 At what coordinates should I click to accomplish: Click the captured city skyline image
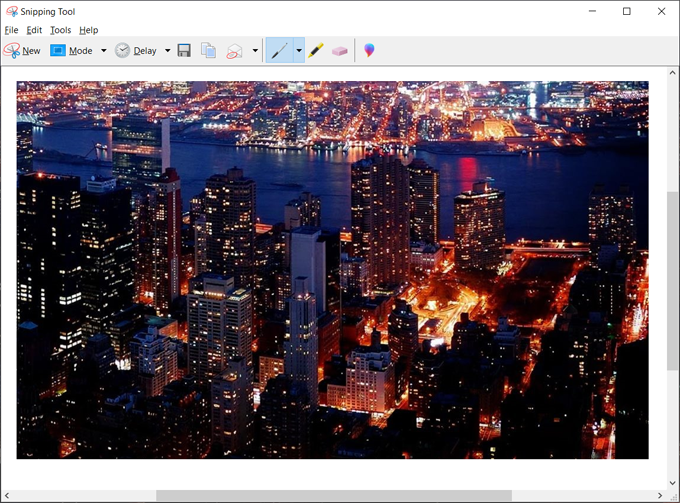(332, 270)
